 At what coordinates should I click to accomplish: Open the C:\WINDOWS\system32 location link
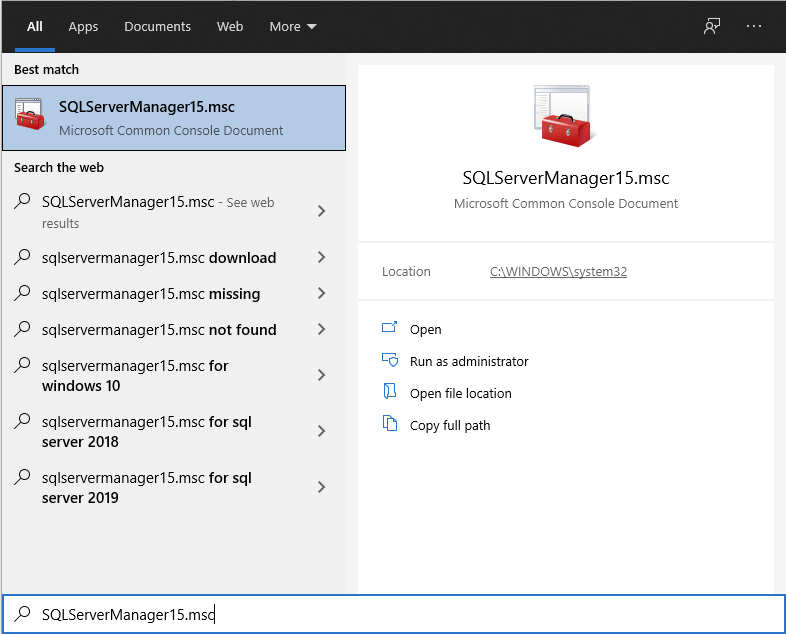pyautogui.click(x=558, y=272)
